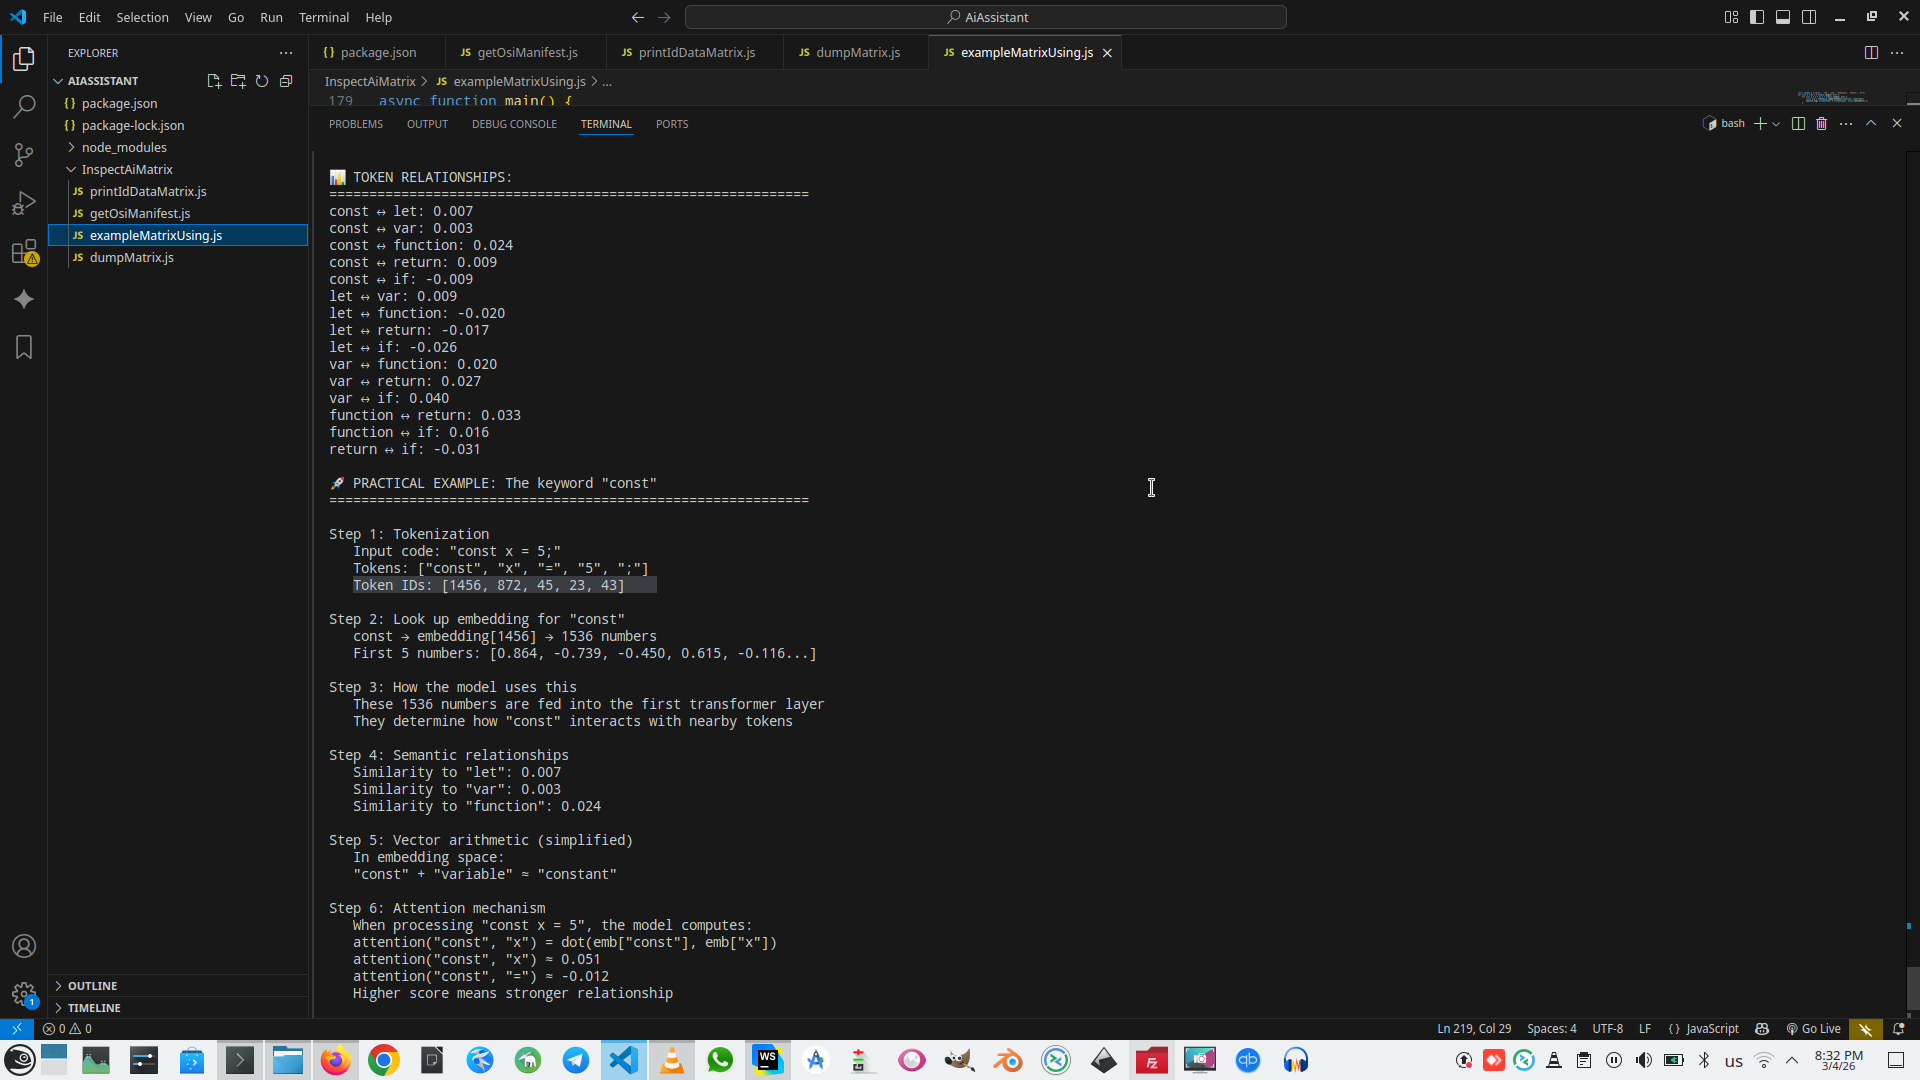Open the Terminal menu
Viewport: 1920px width, 1080px height.
(x=323, y=17)
